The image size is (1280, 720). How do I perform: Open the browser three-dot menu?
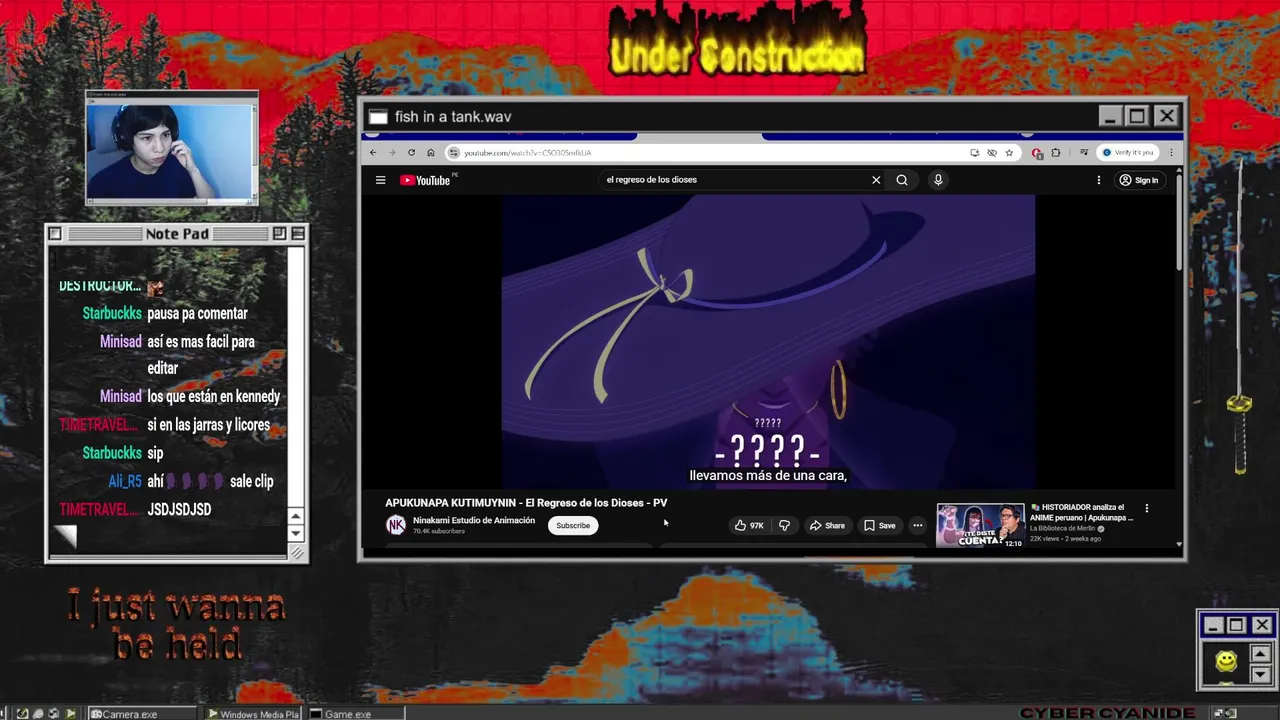(1171, 153)
